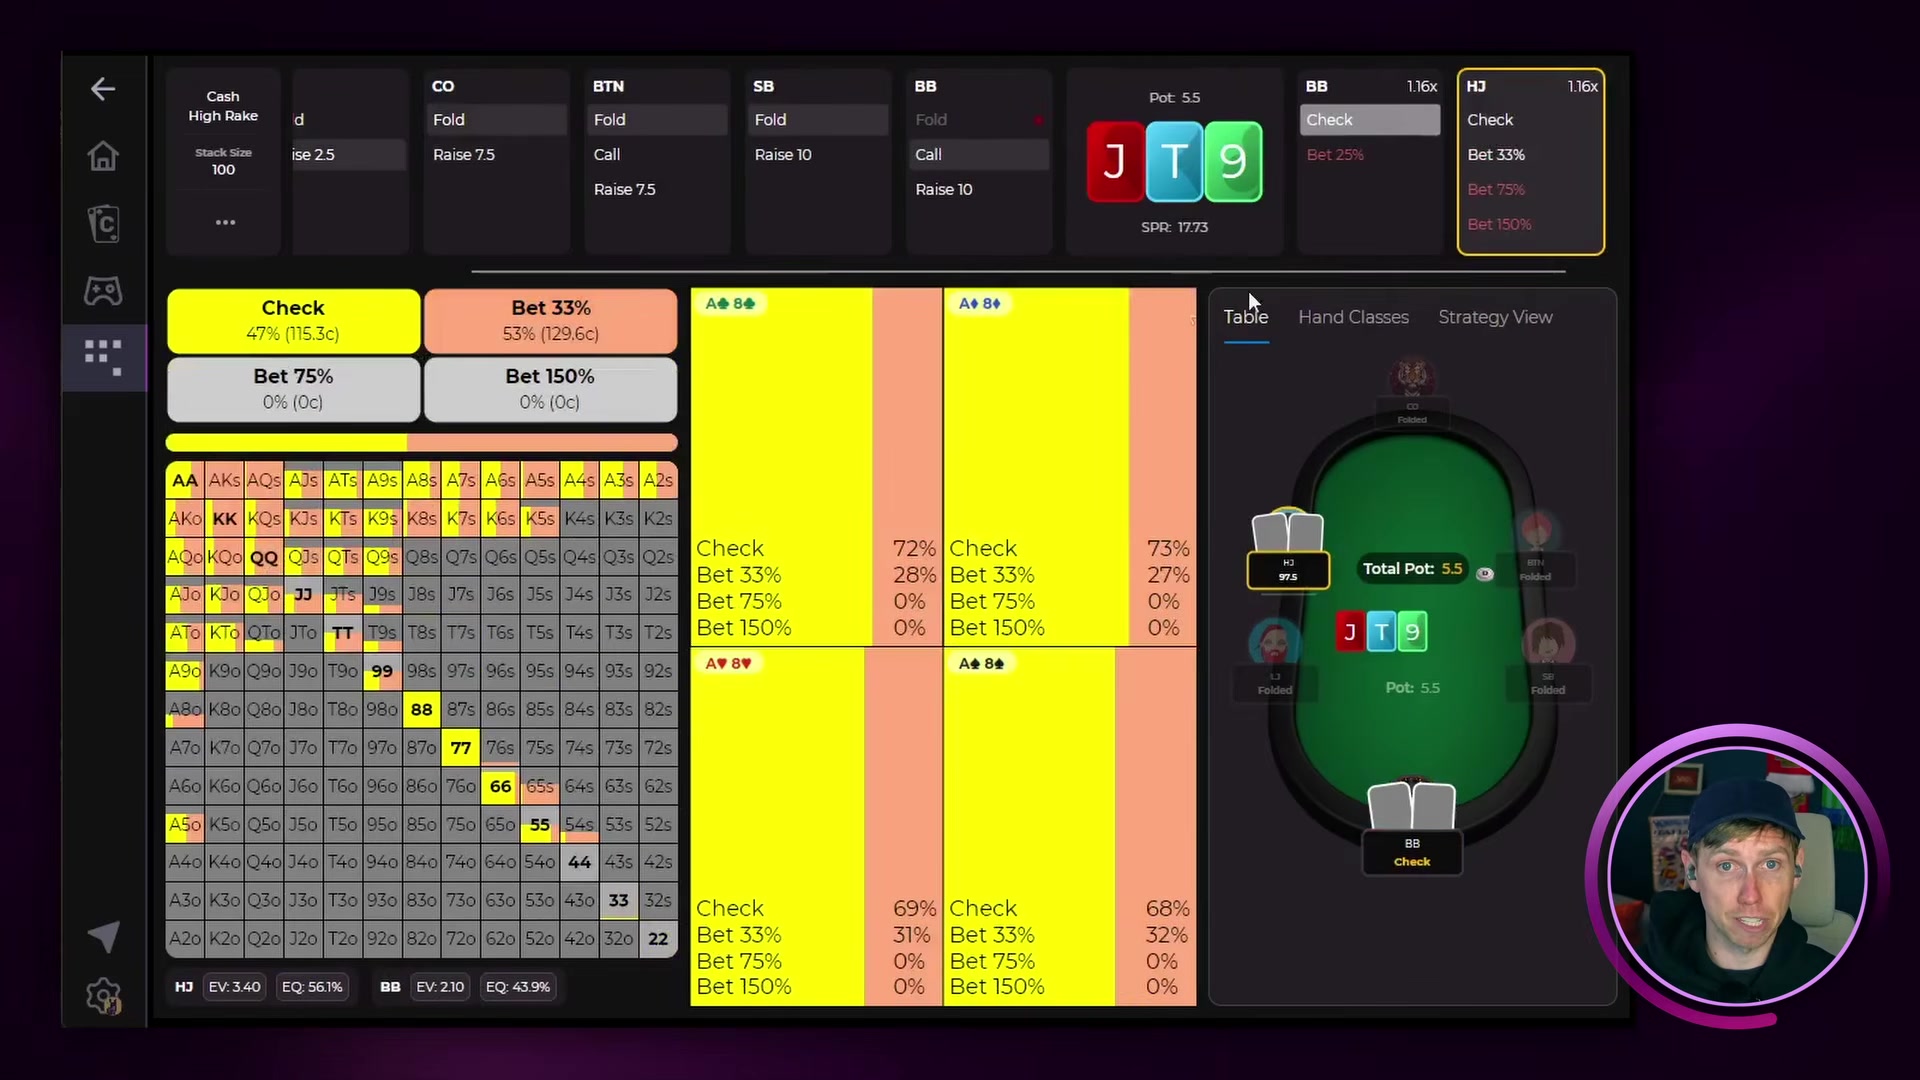Select the KK cell in range grid
Viewport: 1920px width, 1080px height.
pos(225,518)
